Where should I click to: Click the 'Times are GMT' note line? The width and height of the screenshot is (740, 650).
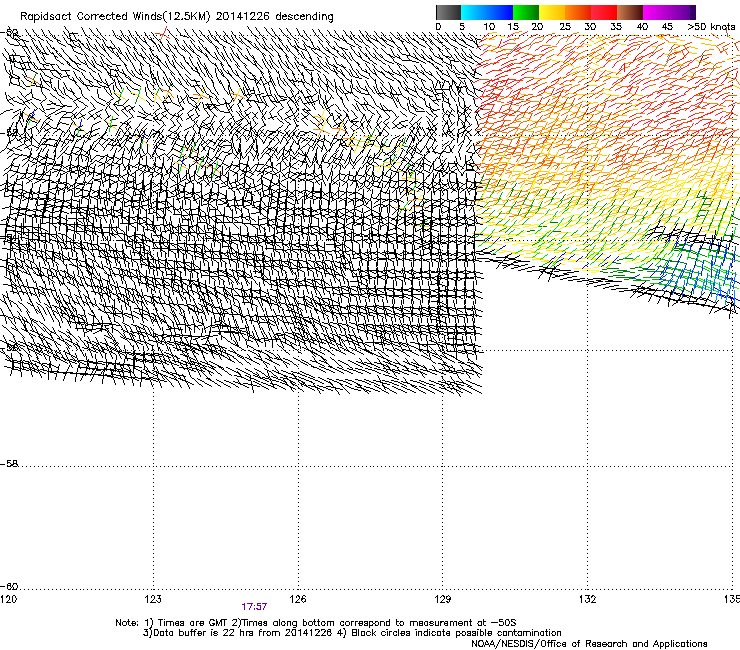pyautogui.click(x=316, y=623)
